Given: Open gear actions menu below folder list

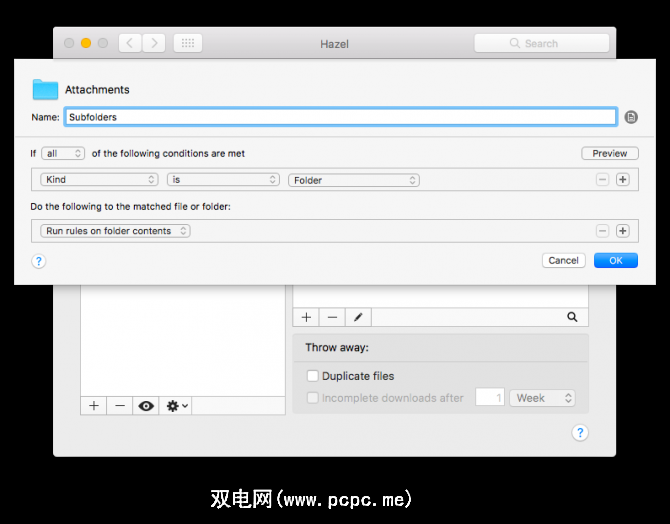Looking at the screenshot, I should point(176,406).
